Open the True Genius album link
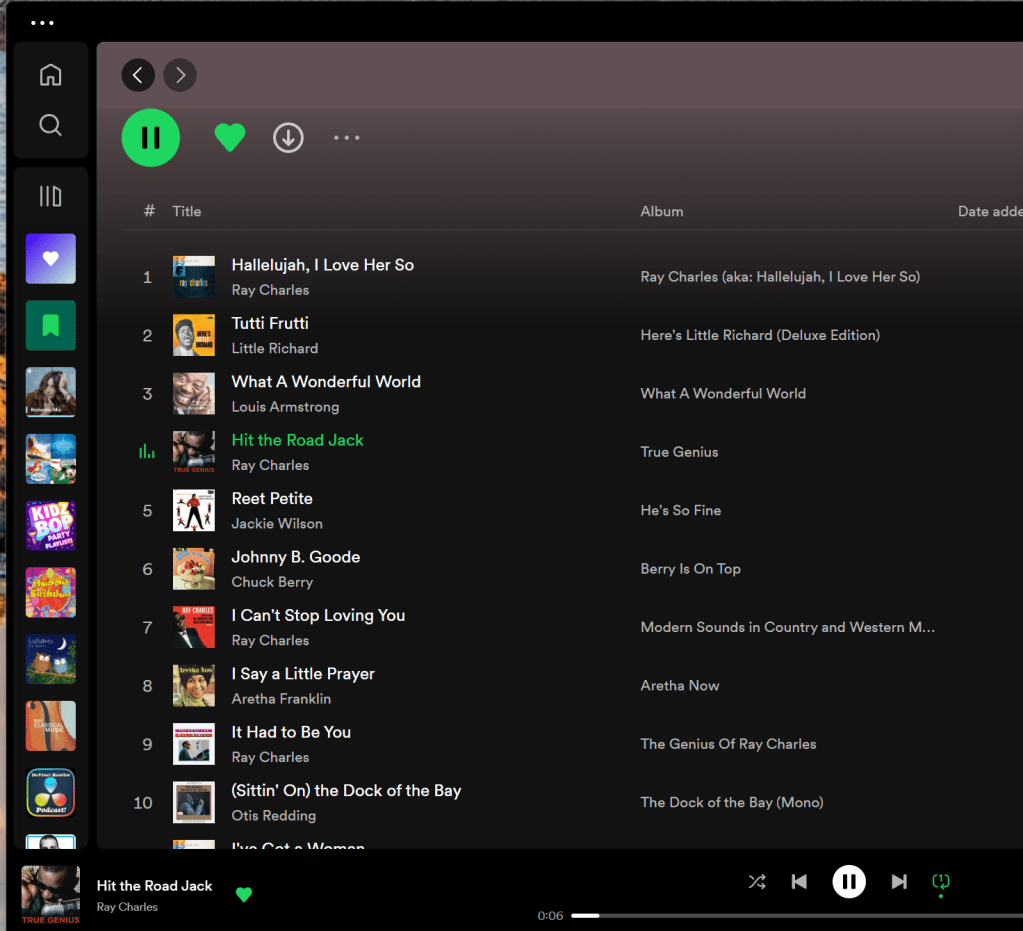The image size is (1023, 931). pyautogui.click(x=679, y=451)
